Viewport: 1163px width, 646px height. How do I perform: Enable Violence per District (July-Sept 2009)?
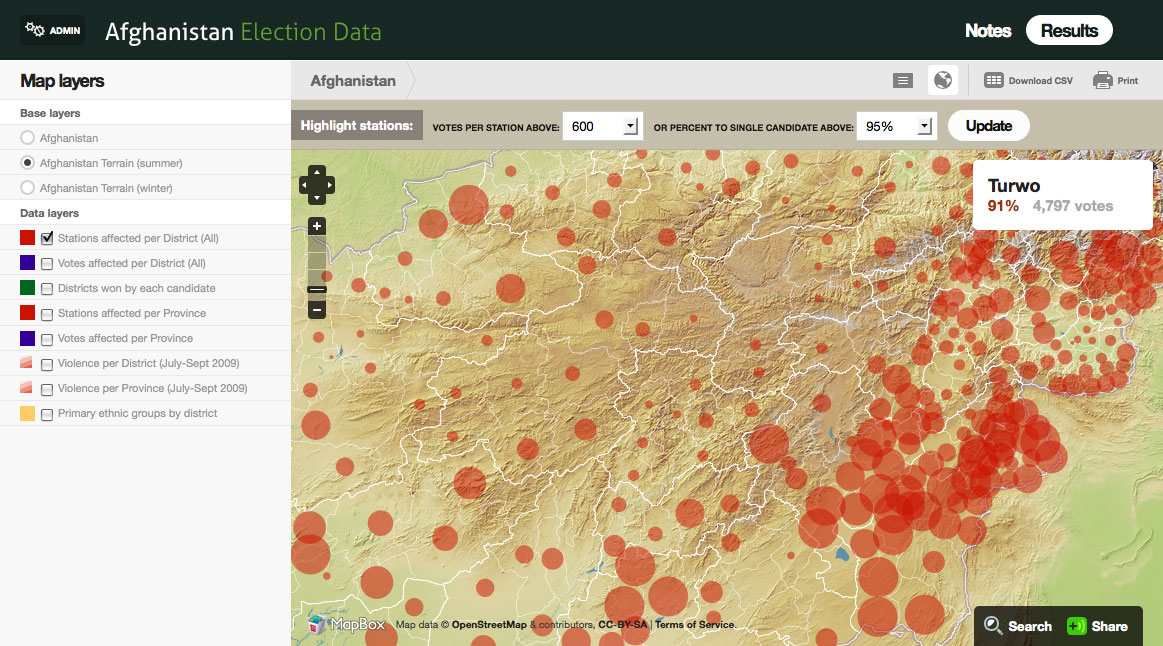pyautogui.click(x=47, y=364)
